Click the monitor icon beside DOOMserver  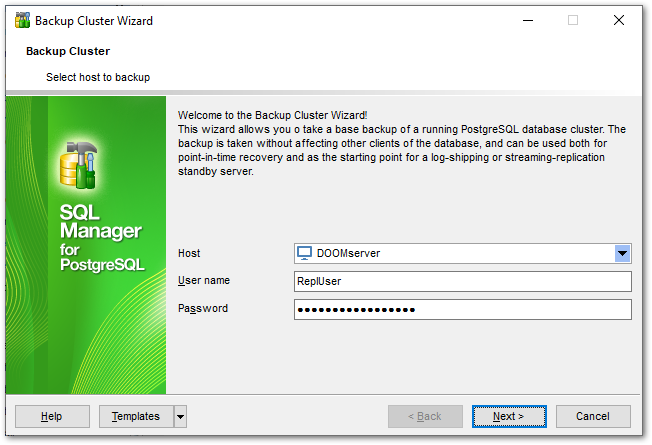[x=305, y=253]
